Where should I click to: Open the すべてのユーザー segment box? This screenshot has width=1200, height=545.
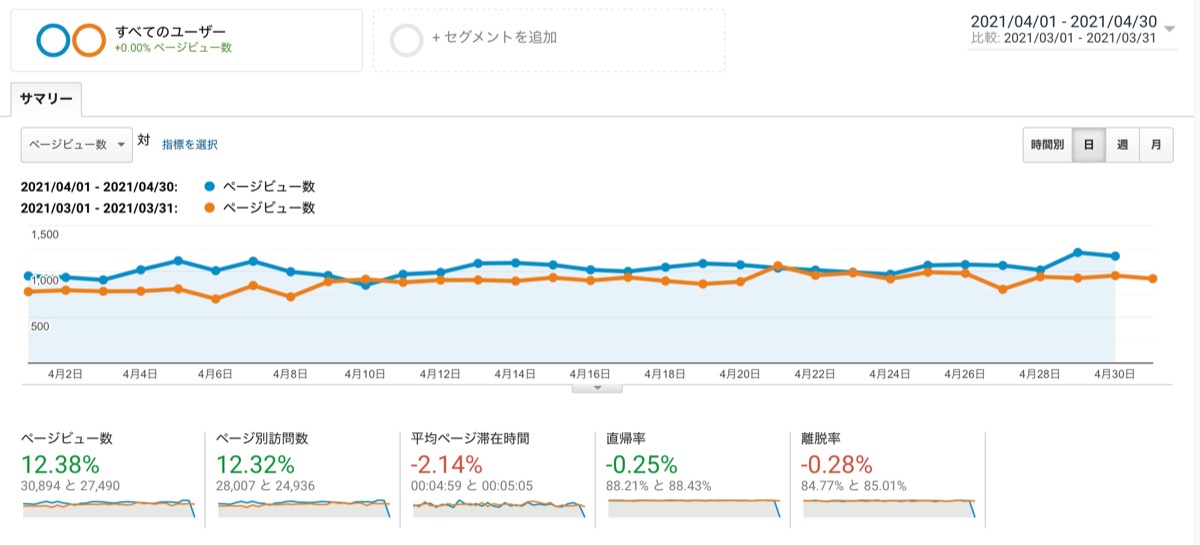187,41
